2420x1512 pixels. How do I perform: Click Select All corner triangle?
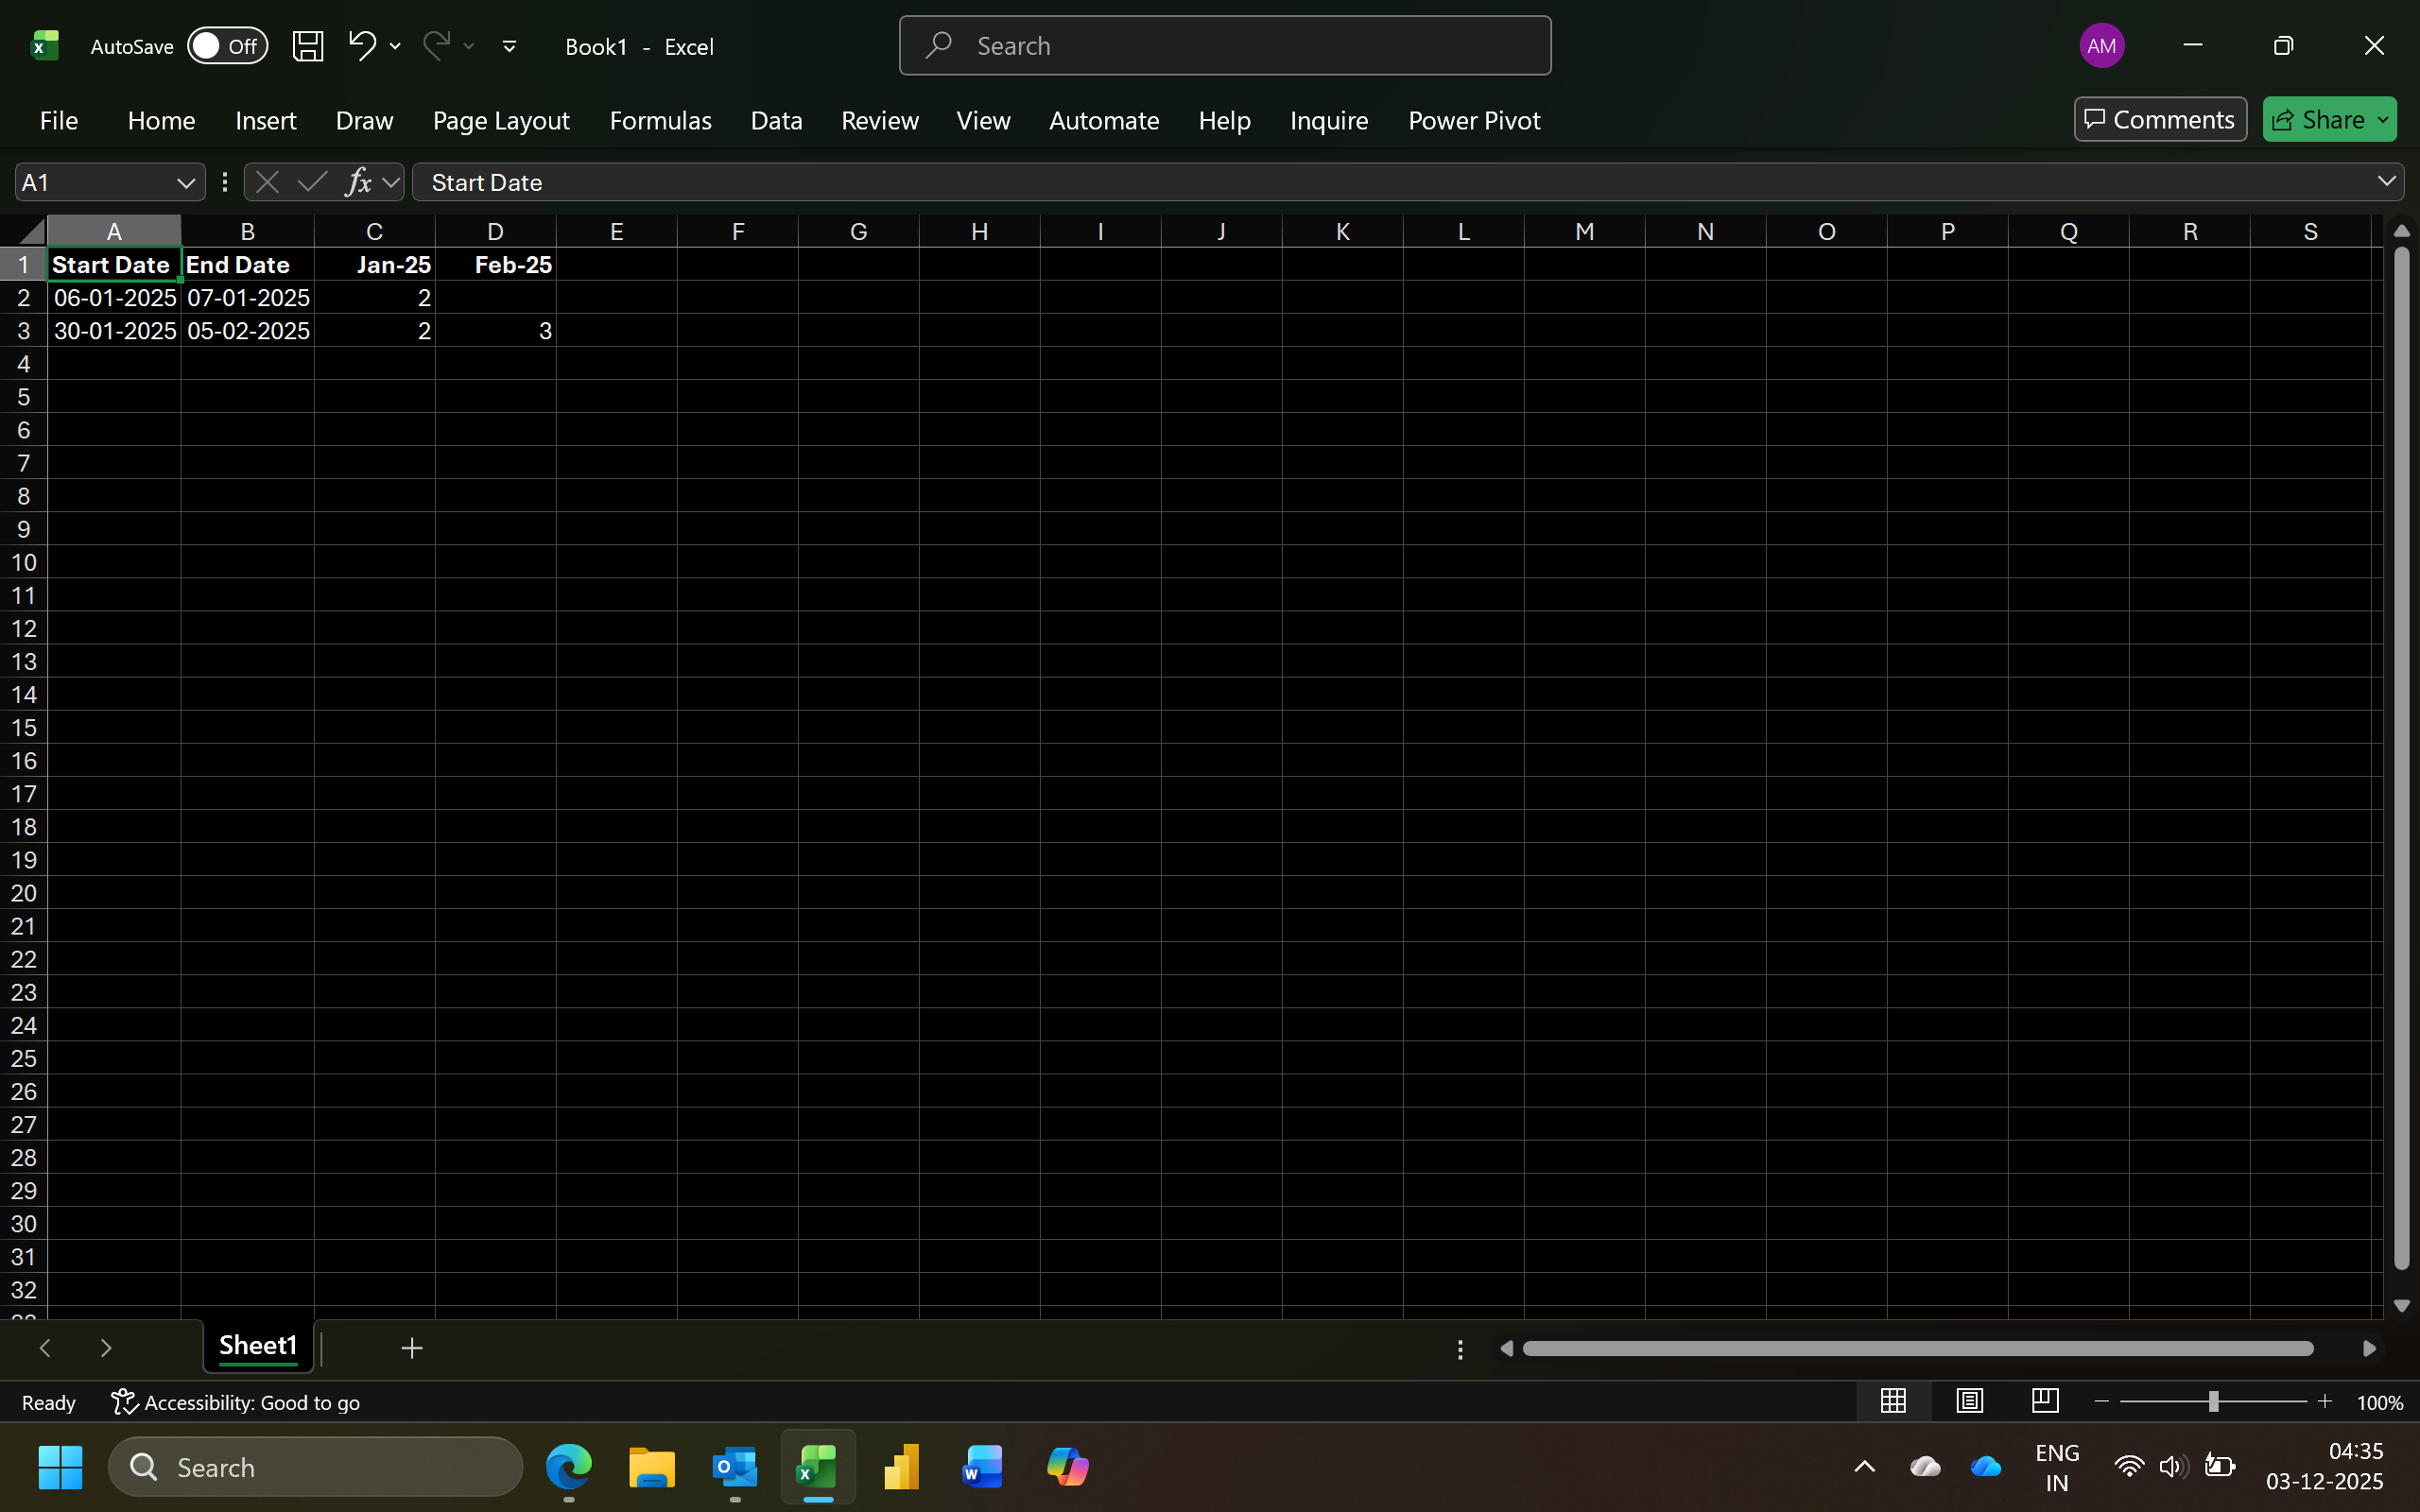tap(32, 232)
